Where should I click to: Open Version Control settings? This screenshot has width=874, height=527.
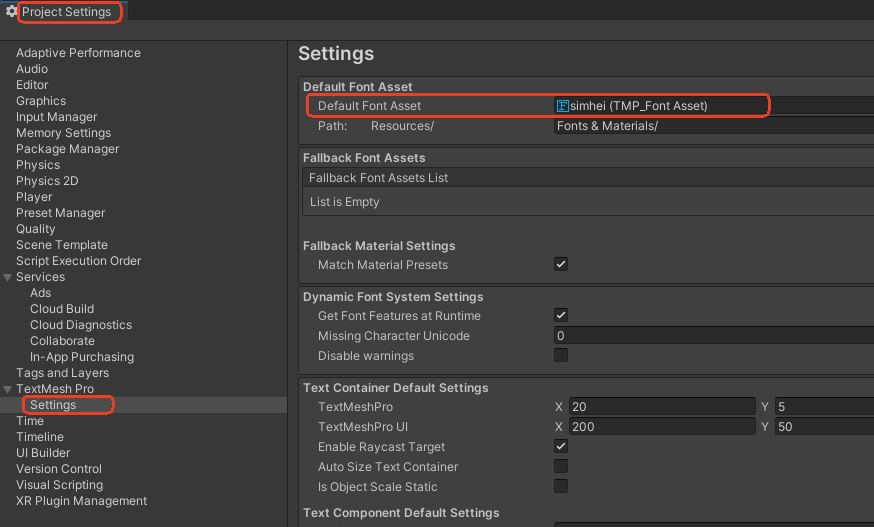click(x=59, y=469)
